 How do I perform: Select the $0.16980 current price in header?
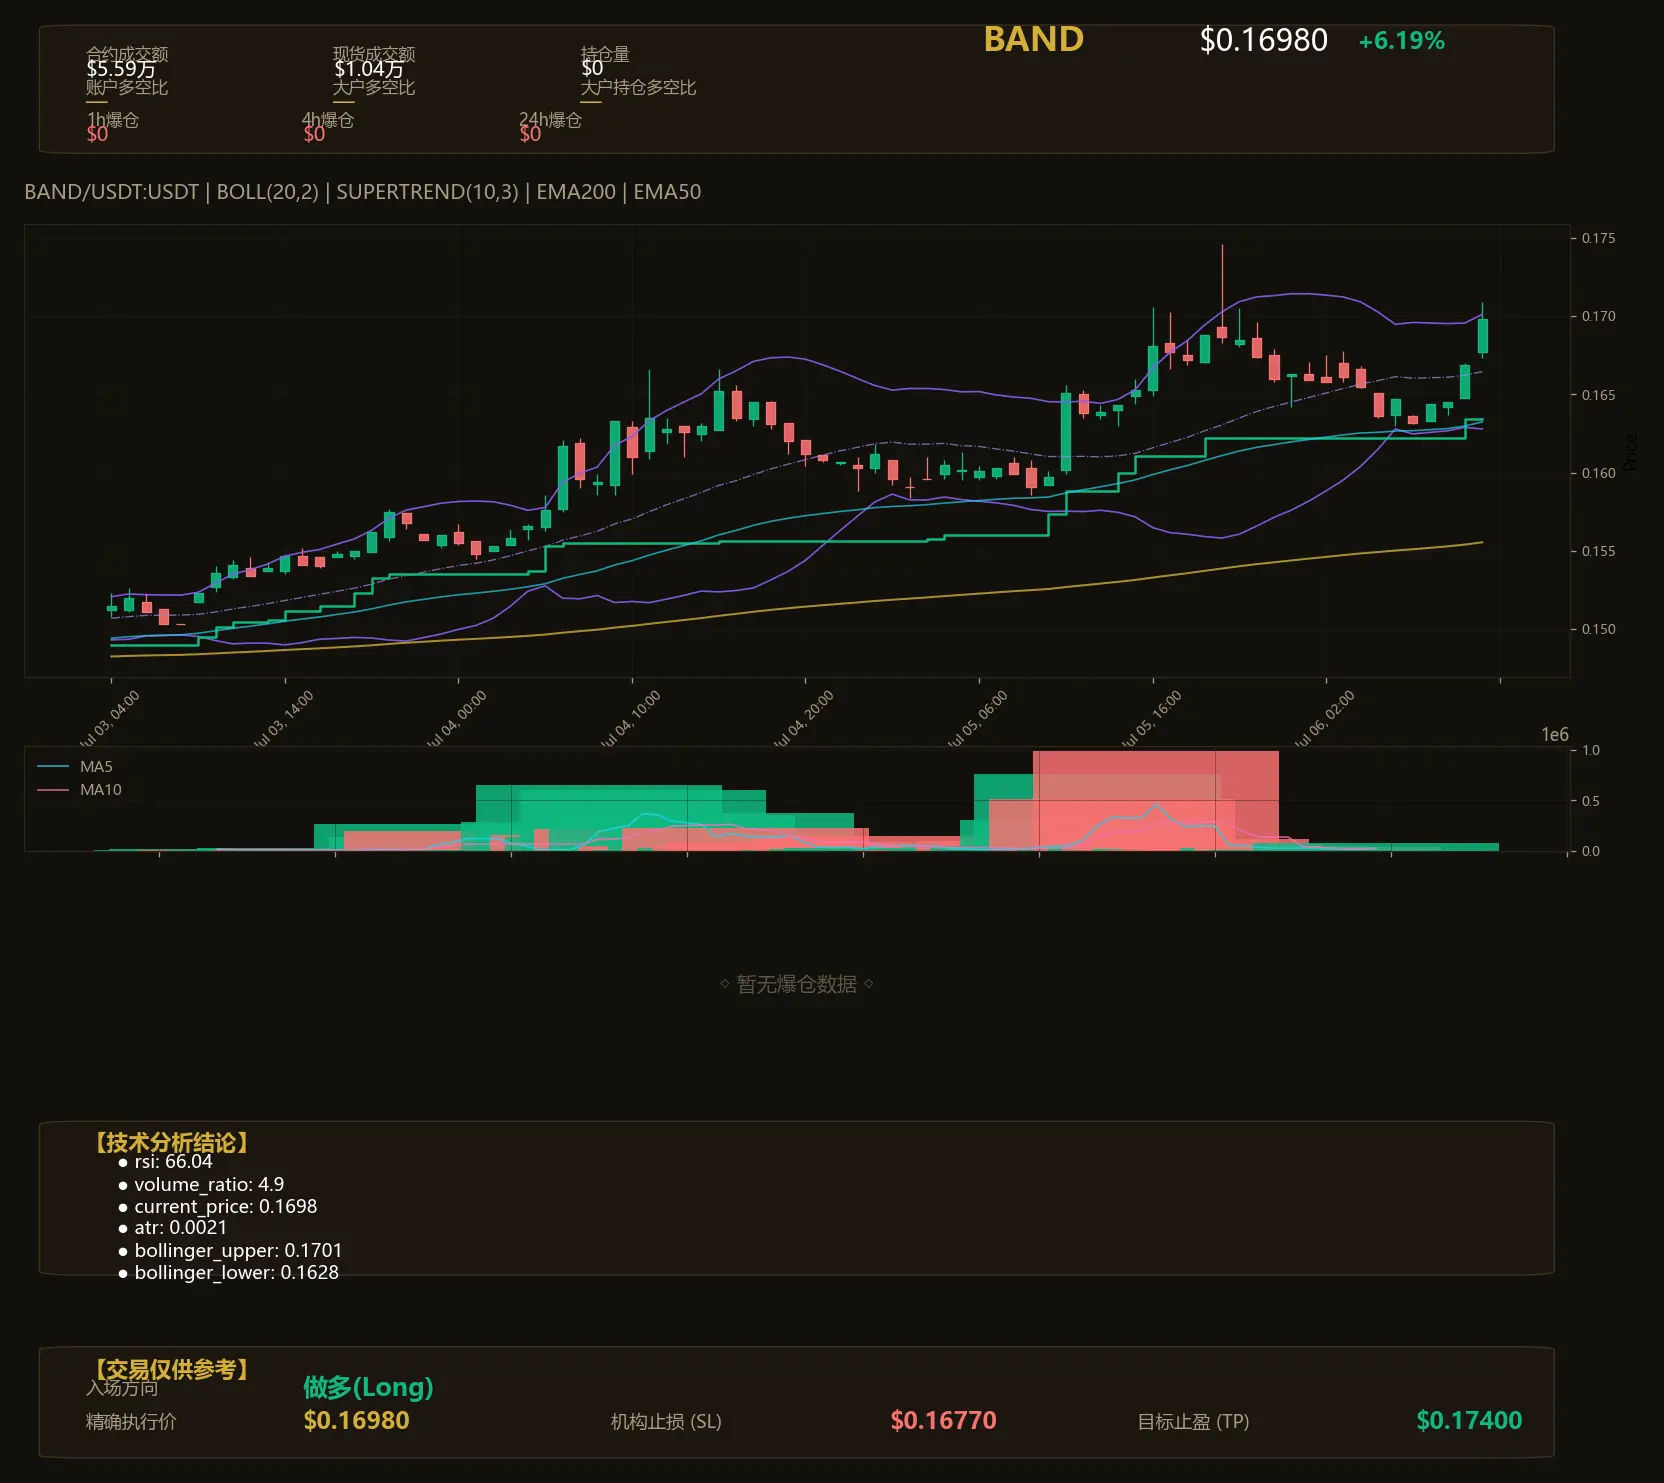1263,40
